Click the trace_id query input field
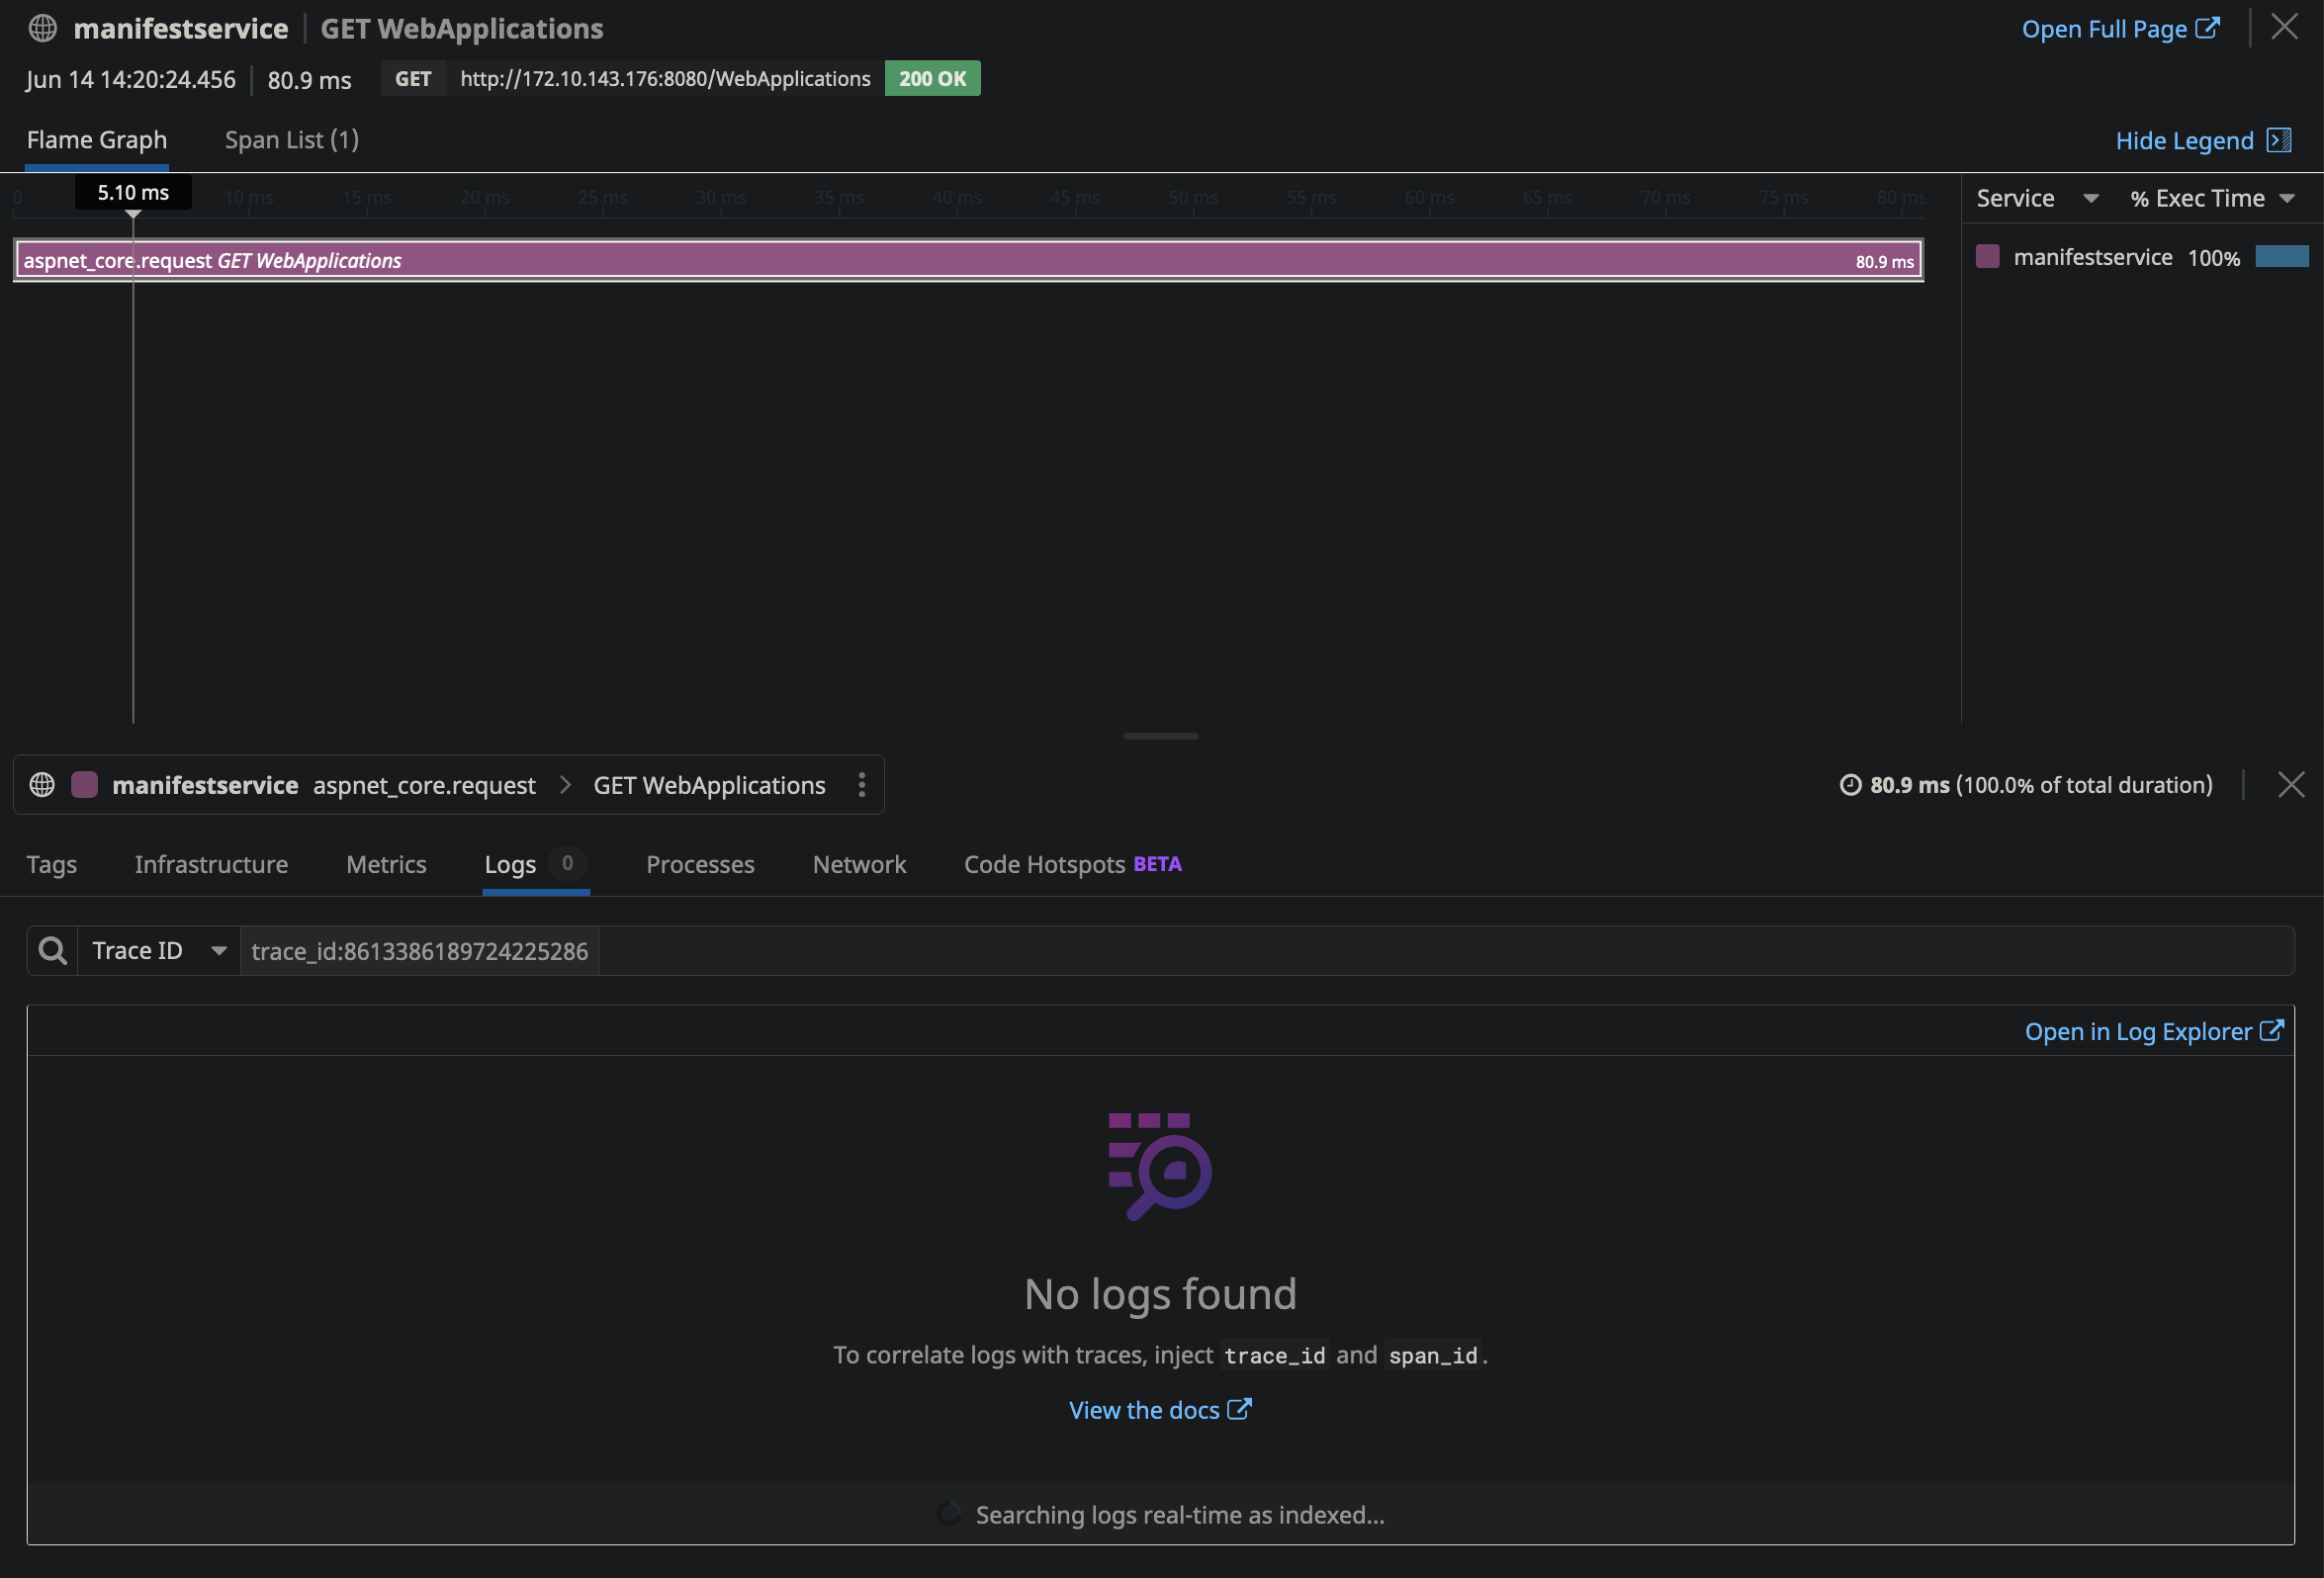The height and width of the screenshot is (1578, 2324). [1267, 950]
